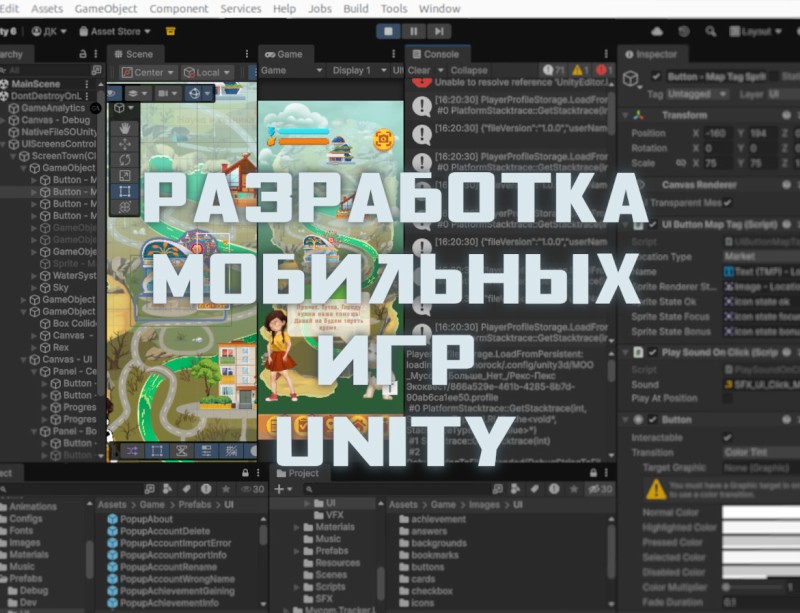The width and height of the screenshot is (800, 613).
Task: Select the GameObject cube icon in Inspector
Action: pos(631,79)
